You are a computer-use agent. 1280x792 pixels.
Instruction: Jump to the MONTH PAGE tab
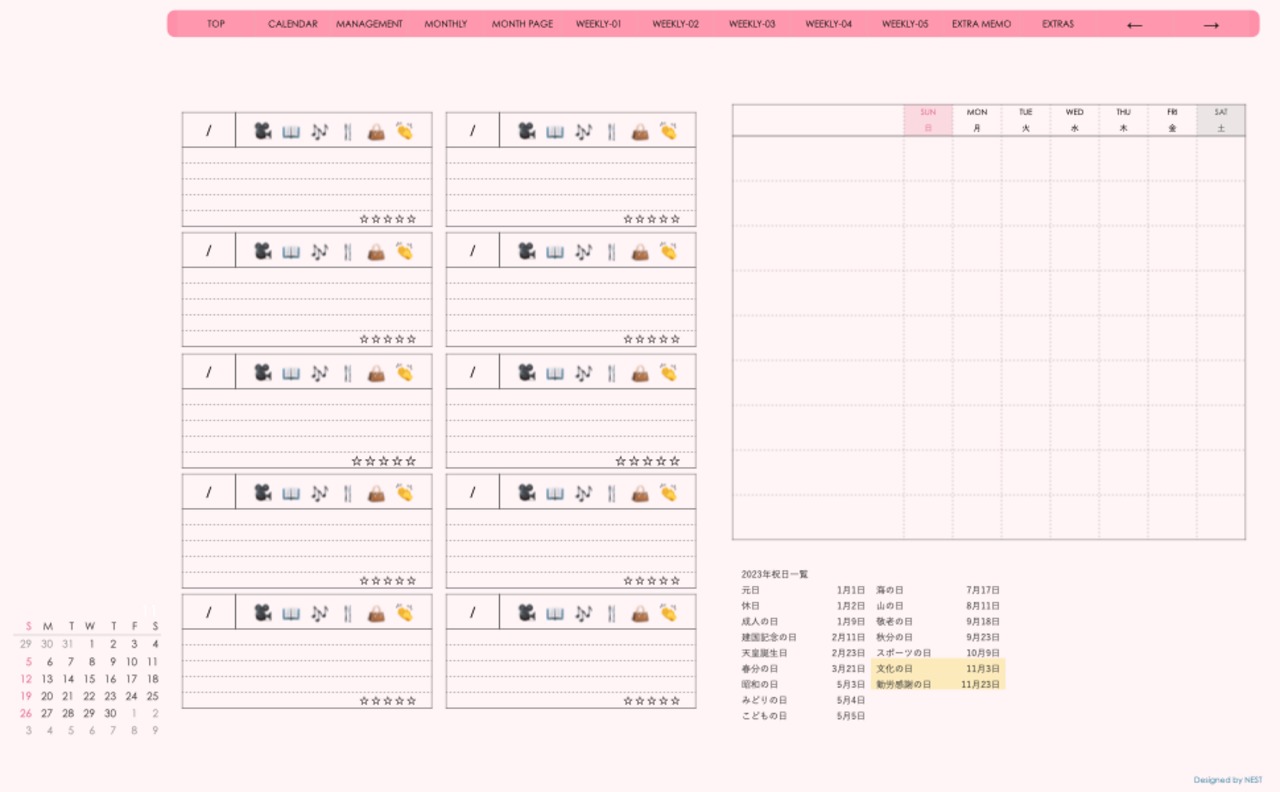[522, 24]
